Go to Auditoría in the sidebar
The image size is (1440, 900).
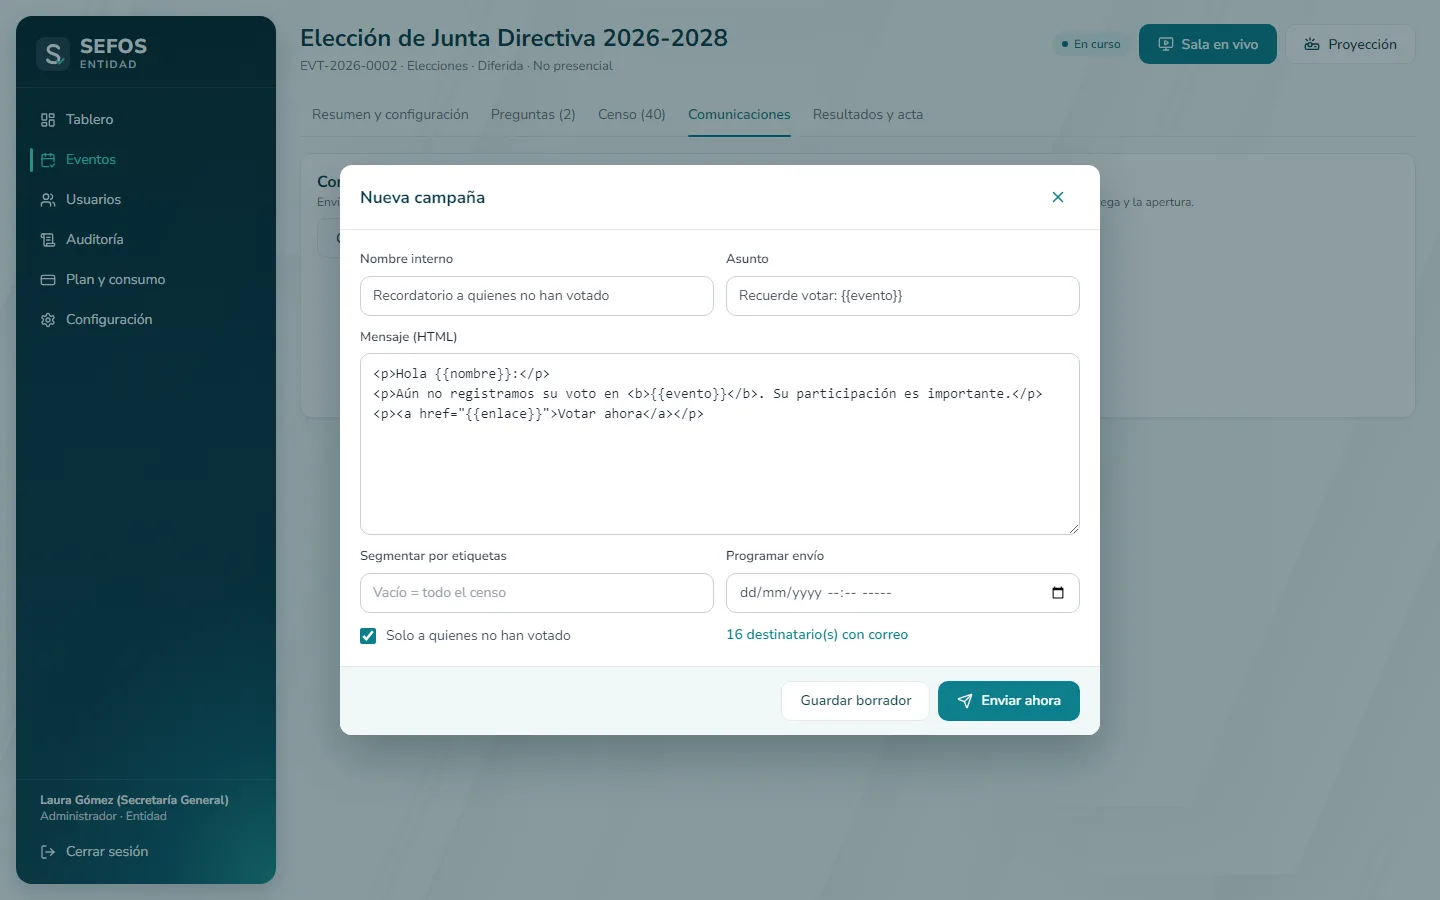tap(146, 239)
